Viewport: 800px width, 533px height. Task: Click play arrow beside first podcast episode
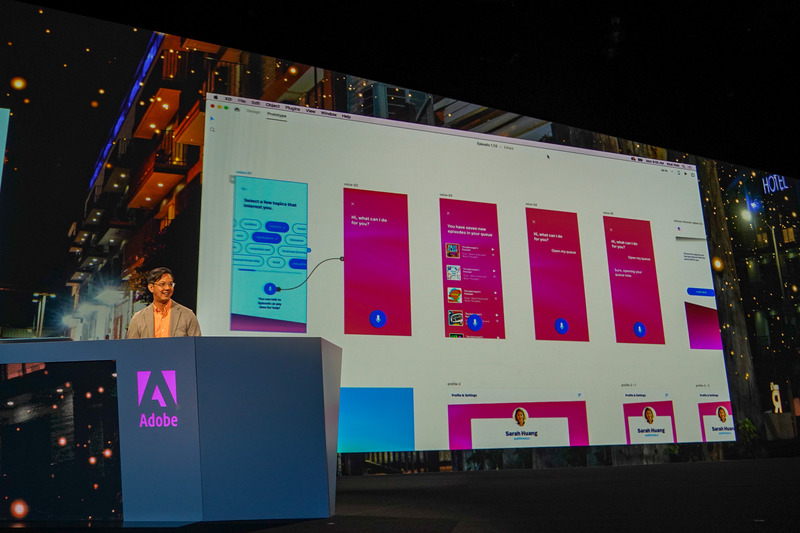pos(493,250)
